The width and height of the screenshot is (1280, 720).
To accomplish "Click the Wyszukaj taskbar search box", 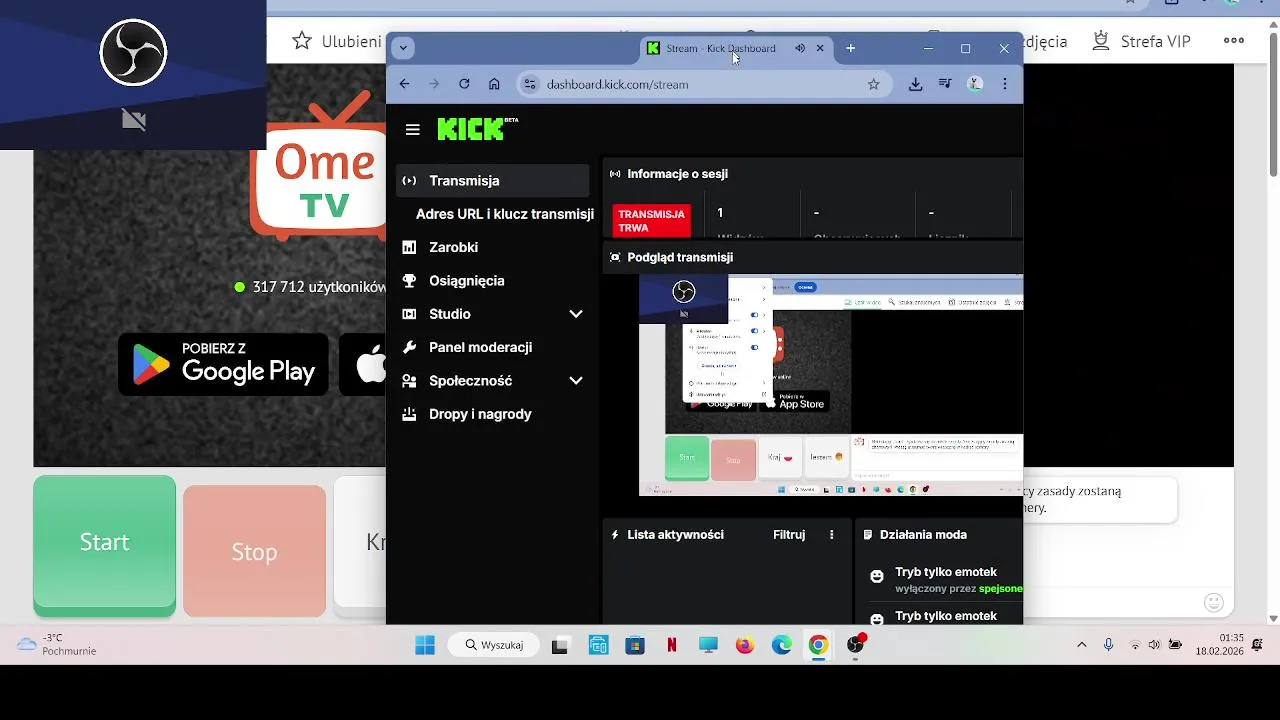I will click(494, 645).
